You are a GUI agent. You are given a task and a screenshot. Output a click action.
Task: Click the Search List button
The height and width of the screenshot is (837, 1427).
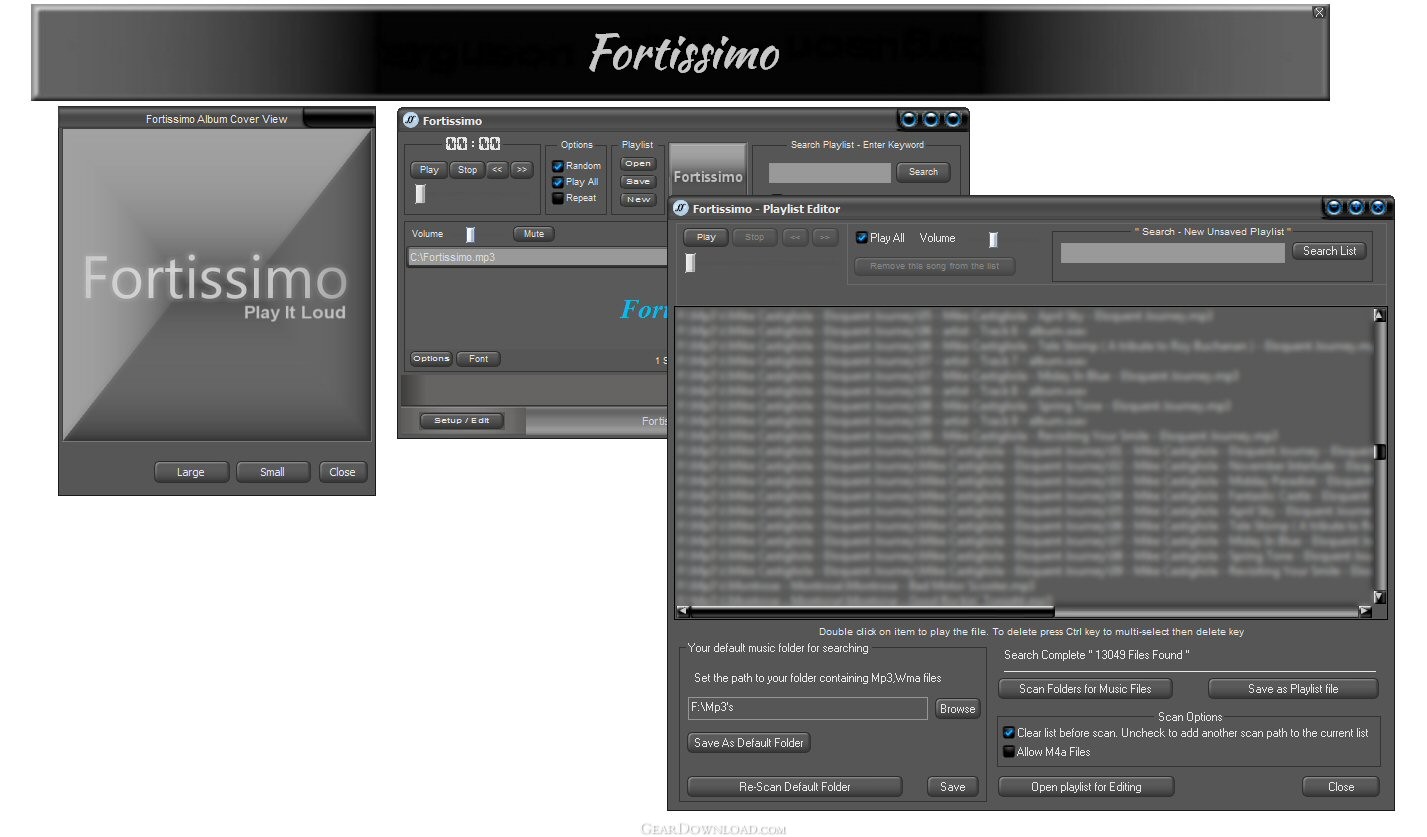pyautogui.click(x=1330, y=251)
